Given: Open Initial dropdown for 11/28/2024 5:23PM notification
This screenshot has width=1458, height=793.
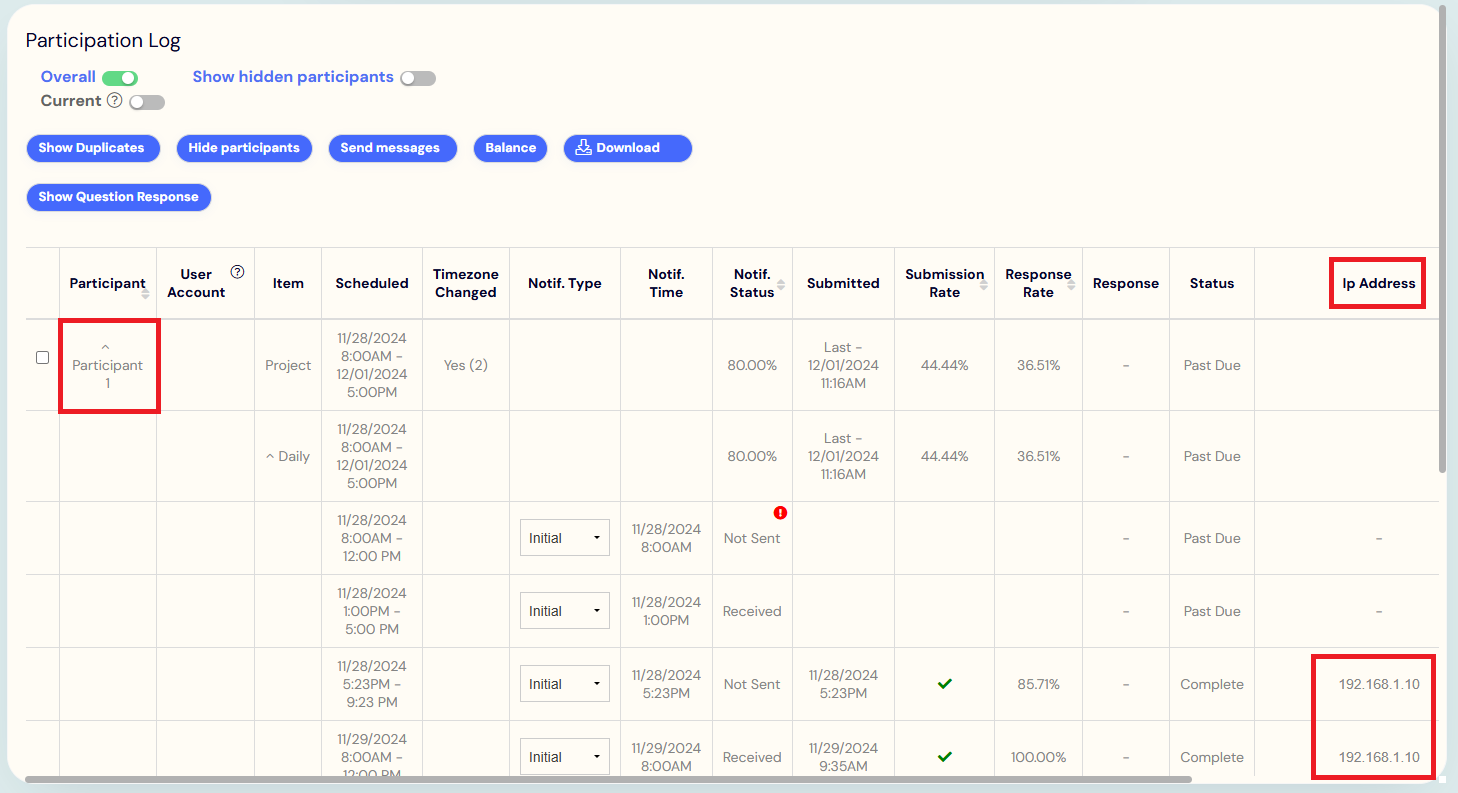Looking at the screenshot, I should [x=565, y=684].
